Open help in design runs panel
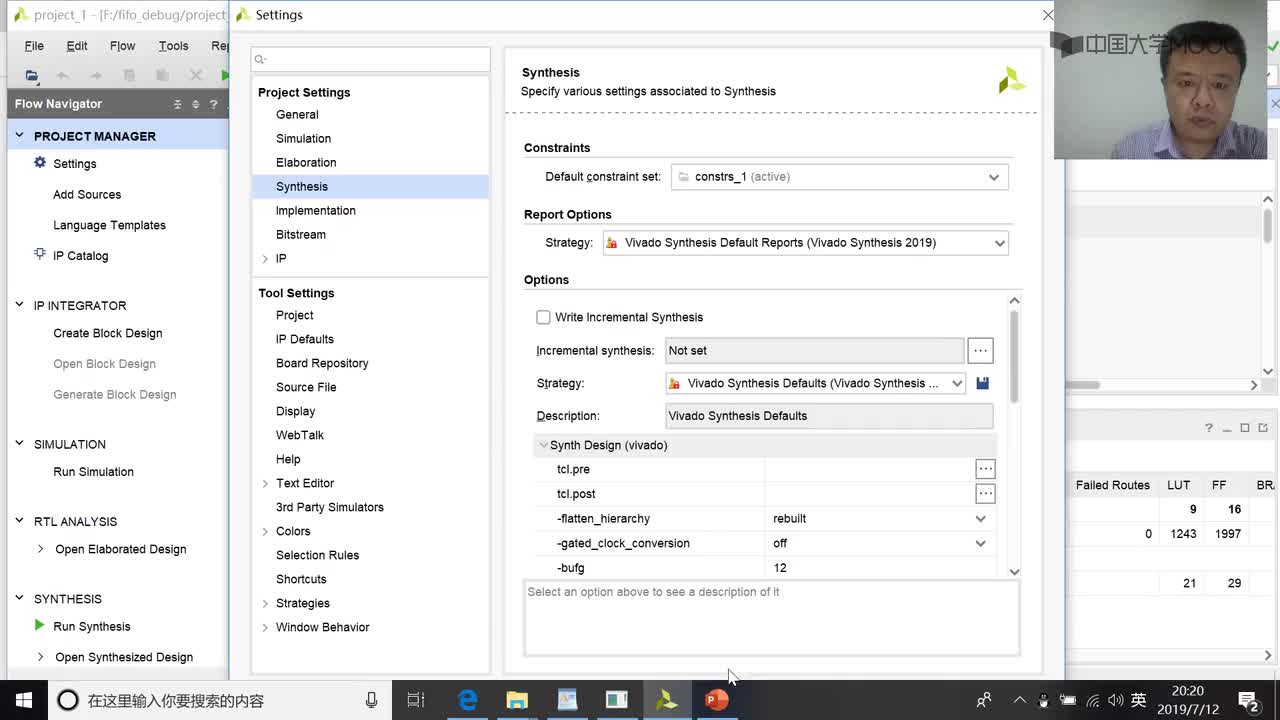The width and height of the screenshot is (1280, 720). (1208, 428)
